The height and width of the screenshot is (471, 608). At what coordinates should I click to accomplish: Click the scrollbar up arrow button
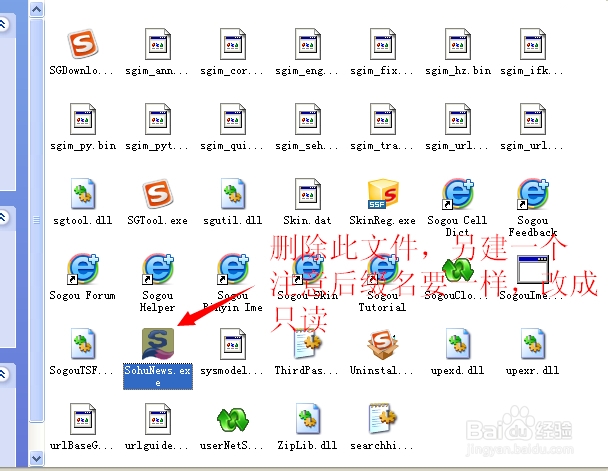click(36, 9)
